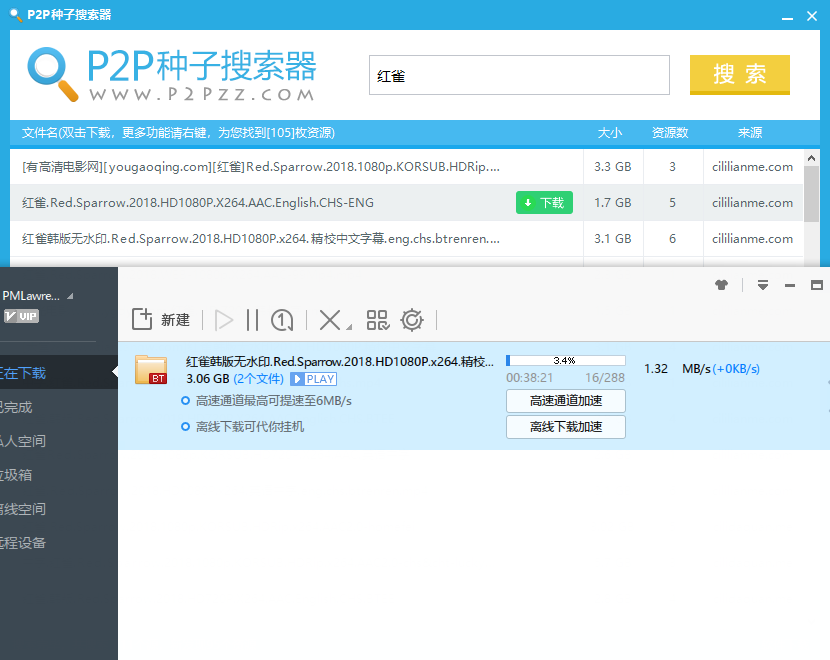Screen dimensions: 830x660
Task: Click the 离线下载加速 offline acceleration button
Action: pyautogui.click(x=565, y=427)
